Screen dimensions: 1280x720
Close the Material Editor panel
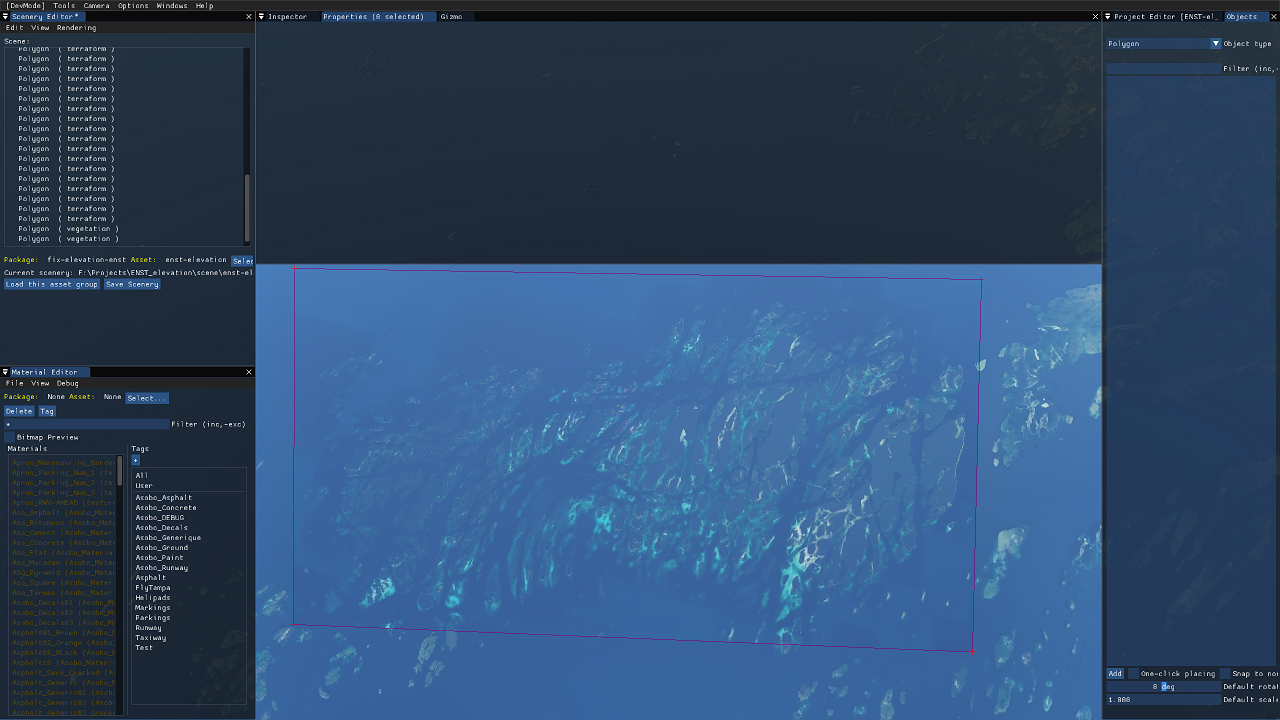[249, 372]
